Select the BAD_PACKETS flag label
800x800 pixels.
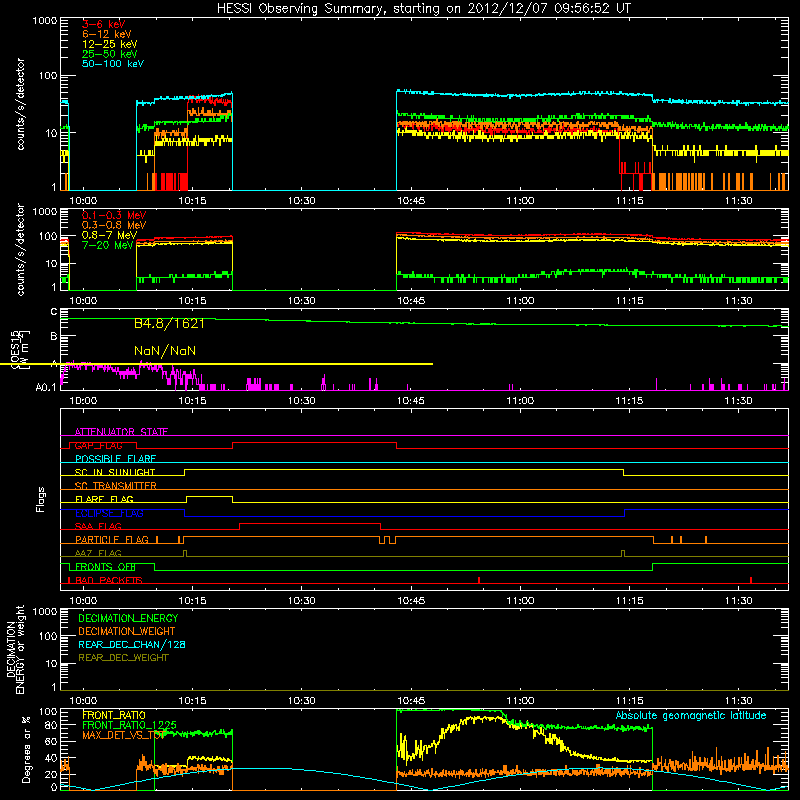109,580
